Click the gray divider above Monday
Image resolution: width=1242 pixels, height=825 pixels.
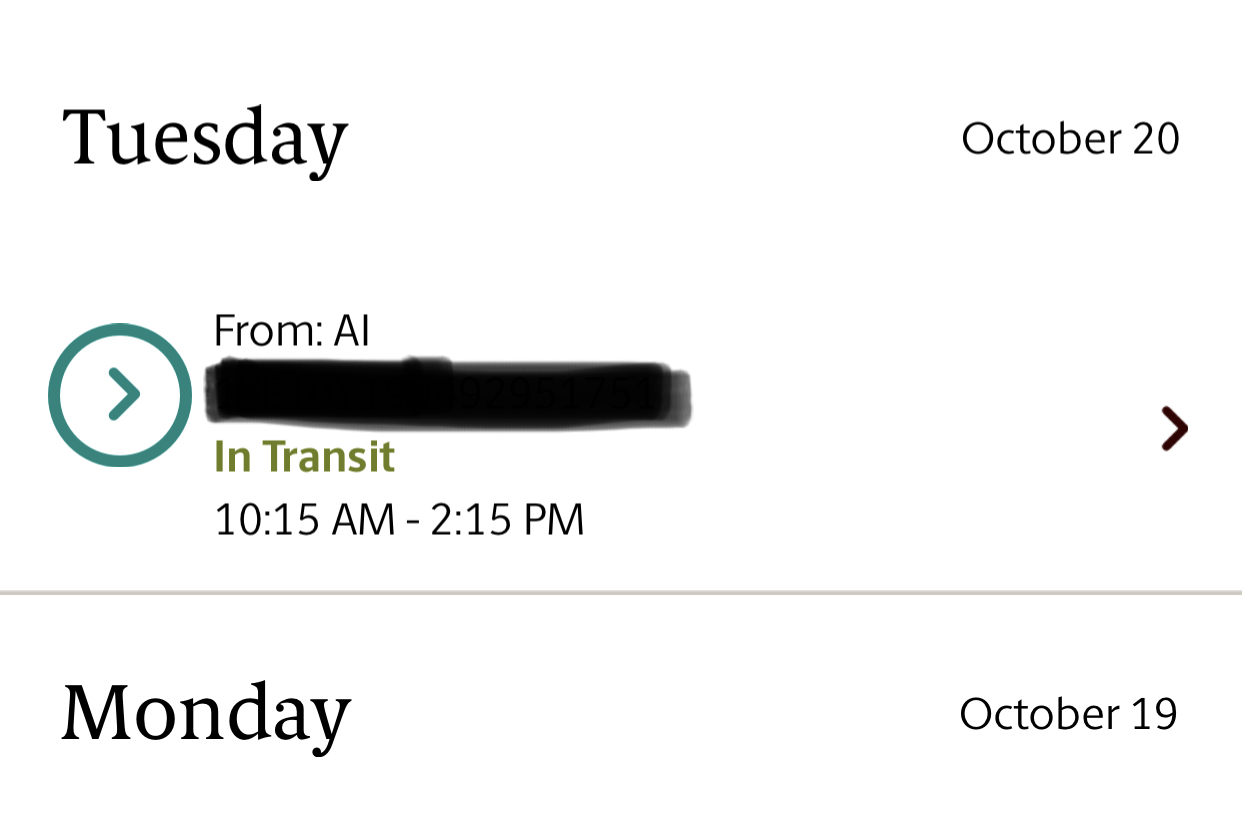pos(621,593)
